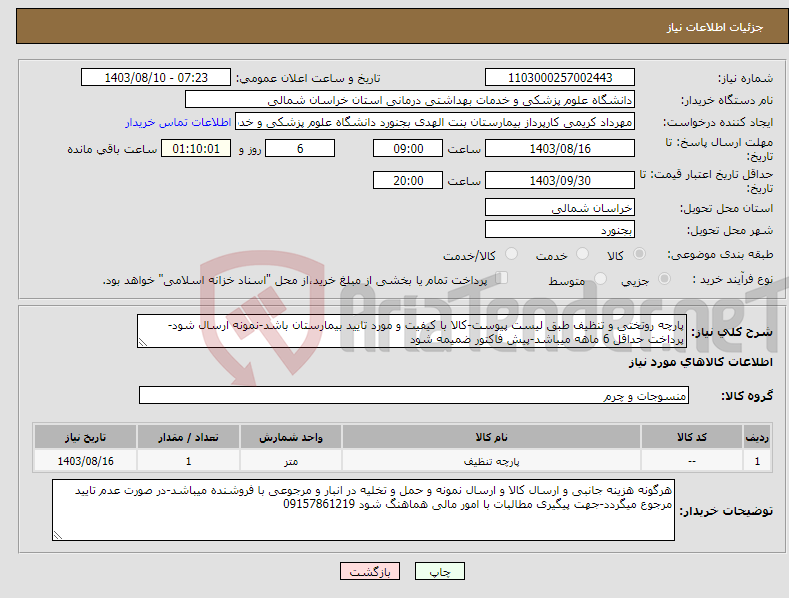Viewport: 789px width, 598px height.
Task: Click the table date cell 1403/08/16
Action: 86,461
